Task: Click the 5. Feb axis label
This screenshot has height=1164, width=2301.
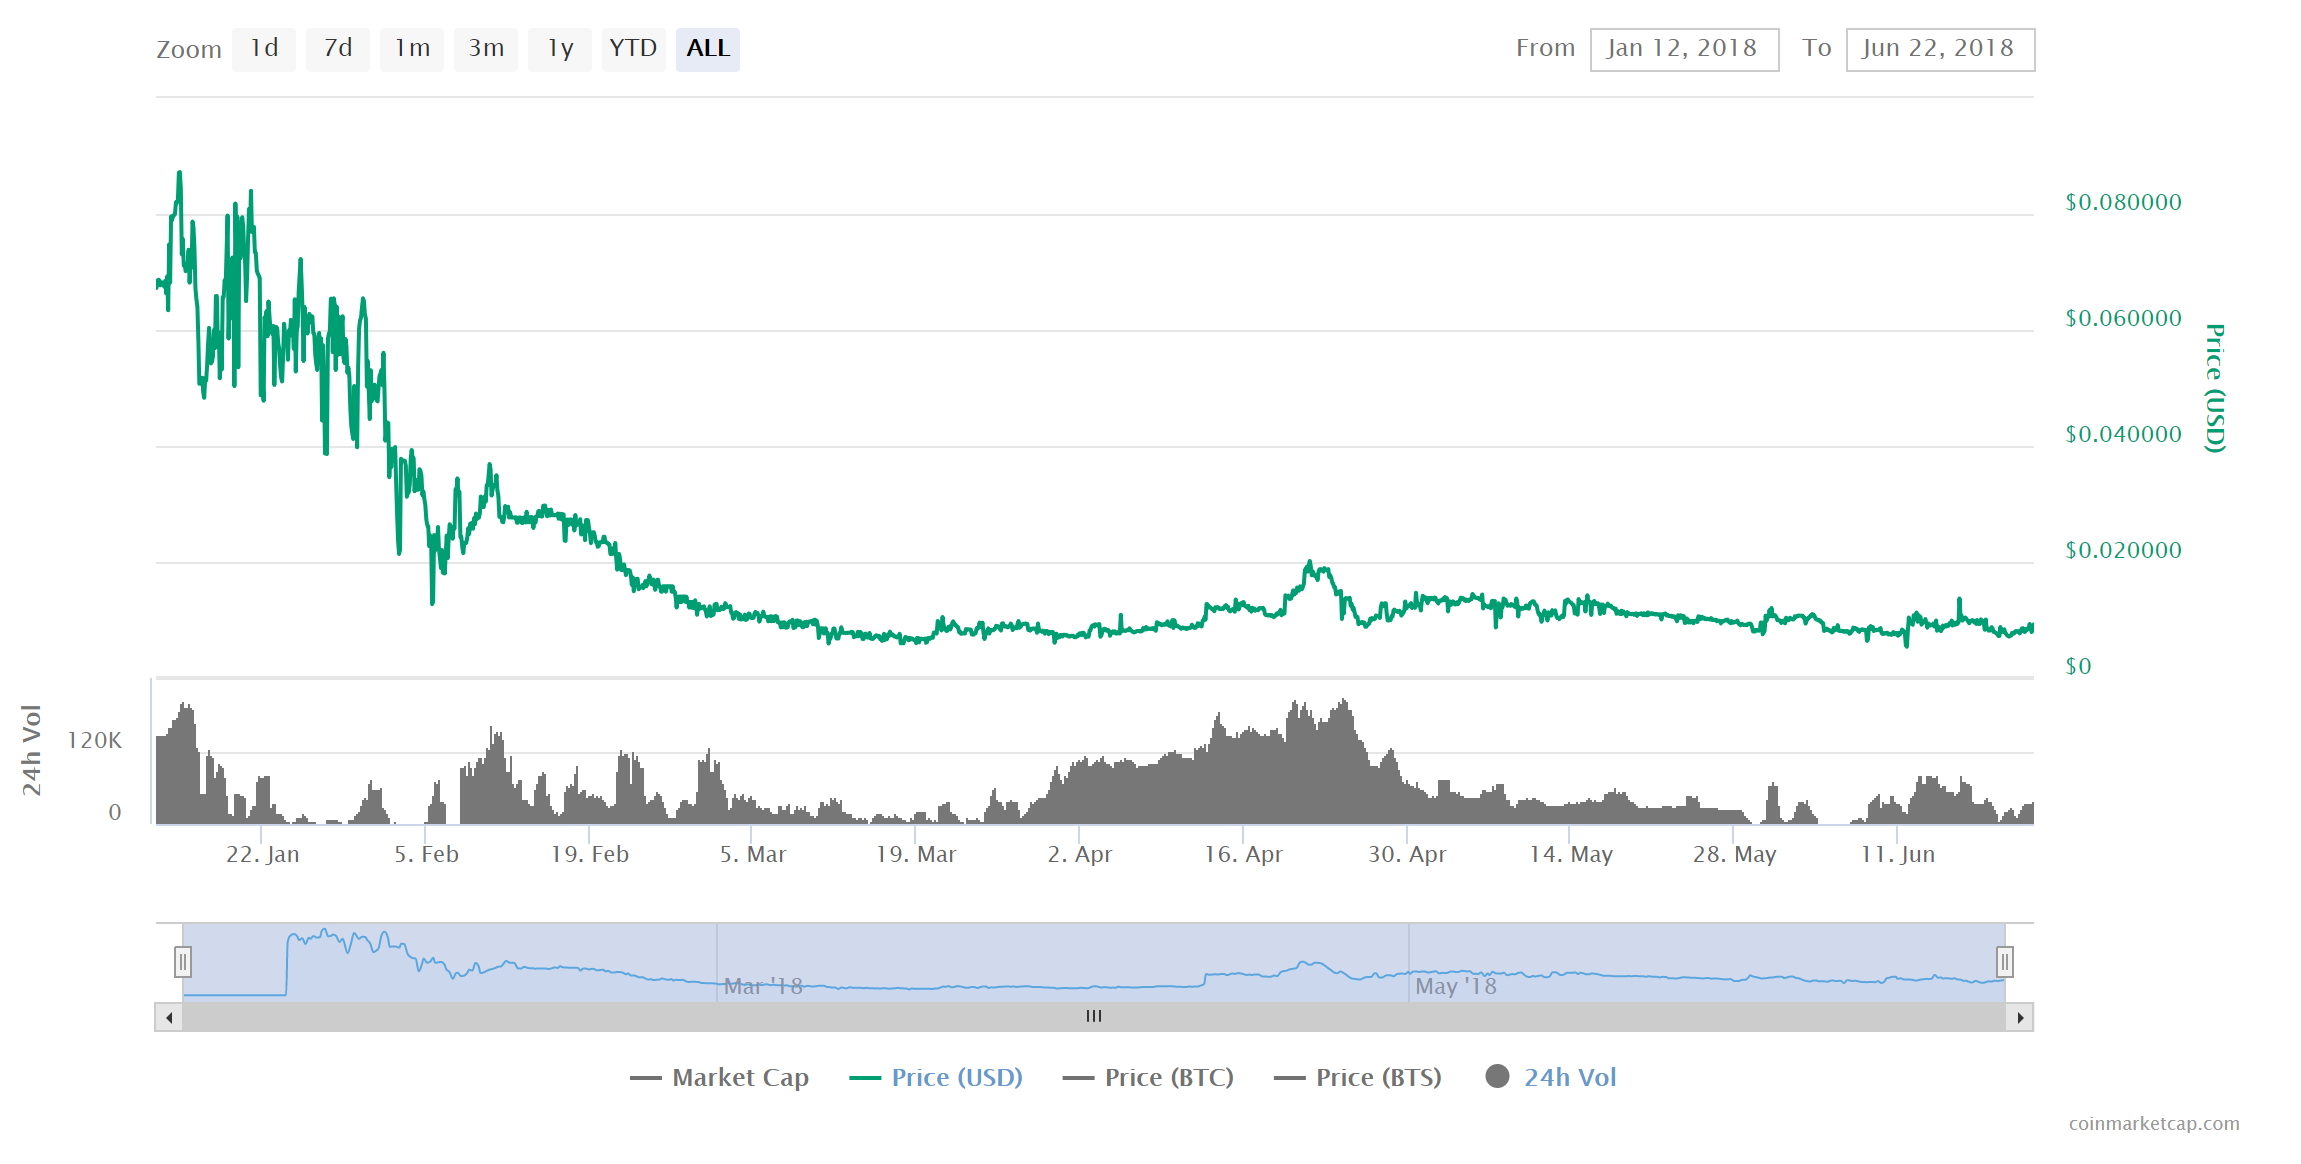Action: 426,854
